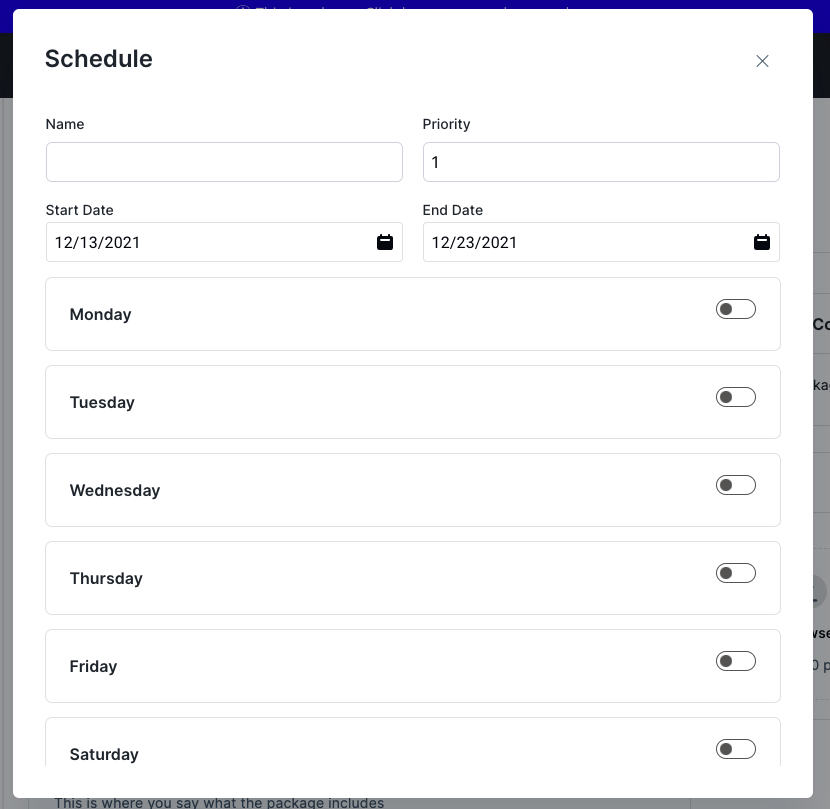Open the Start Date calendar picker icon
Screen dimensions: 830x809
385,242
